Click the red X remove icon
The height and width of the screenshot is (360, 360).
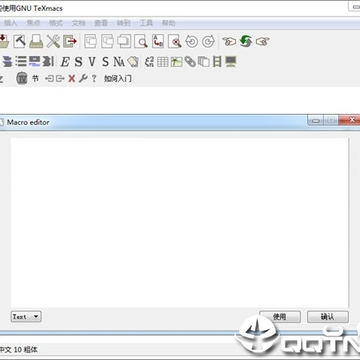[x=72, y=79]
